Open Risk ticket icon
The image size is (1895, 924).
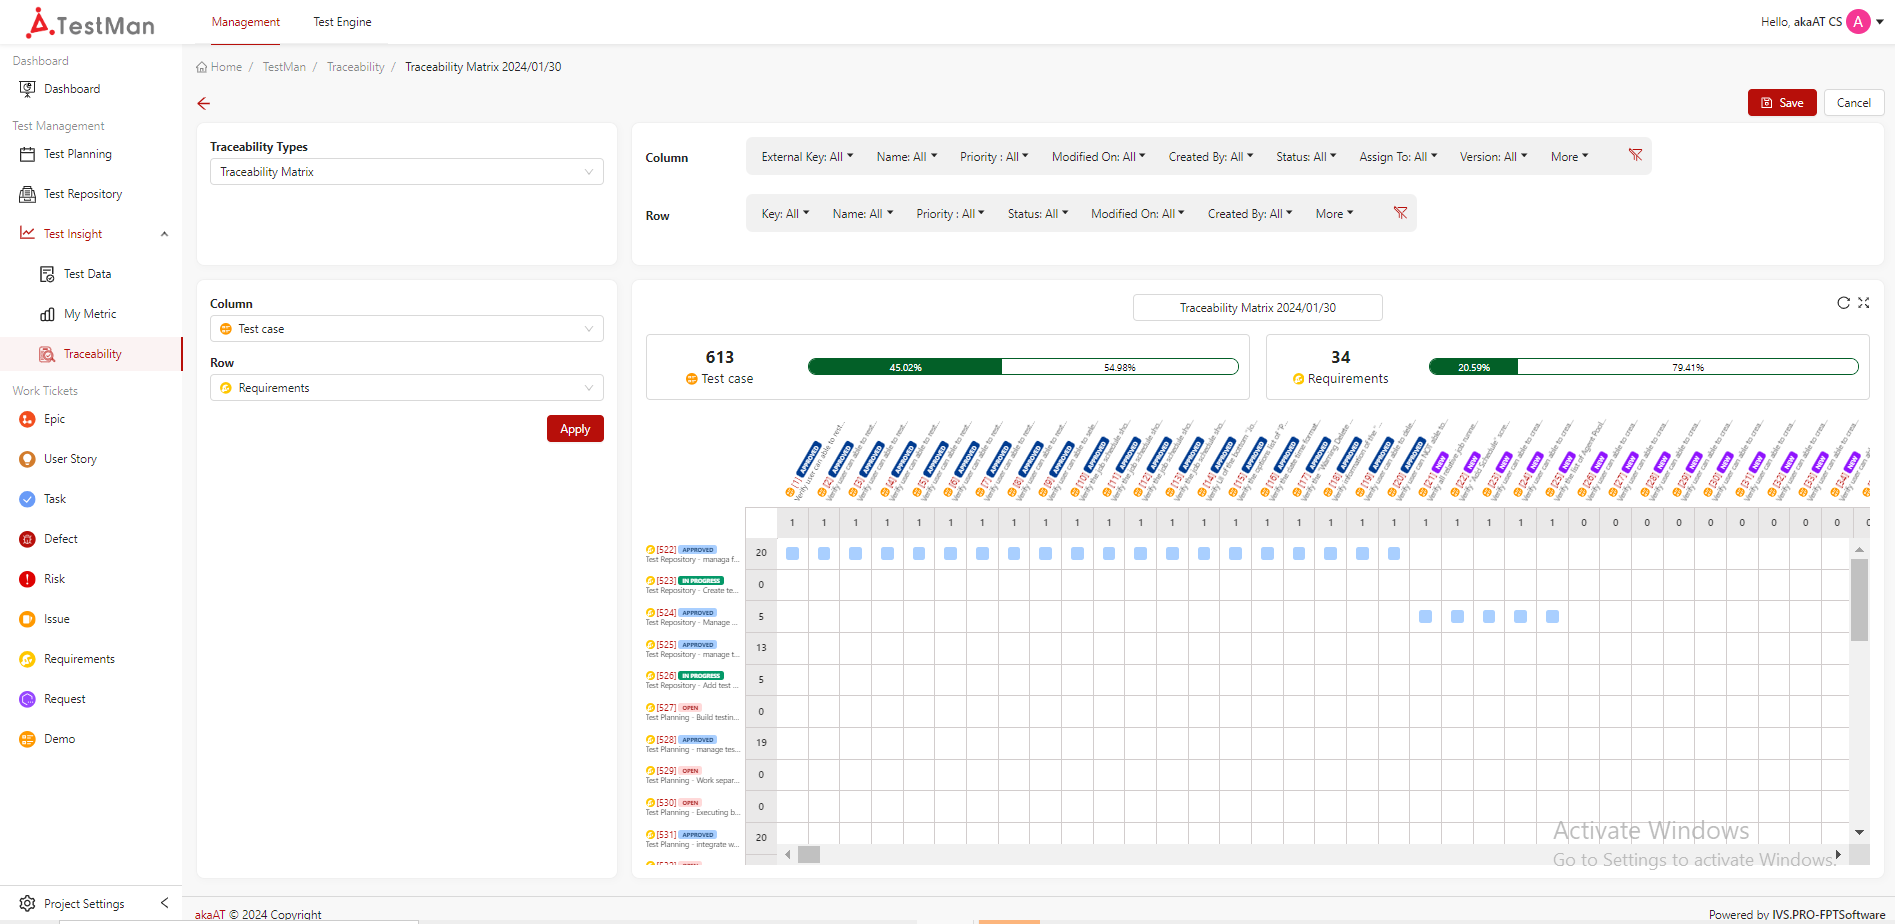click(x=28, y=579)
